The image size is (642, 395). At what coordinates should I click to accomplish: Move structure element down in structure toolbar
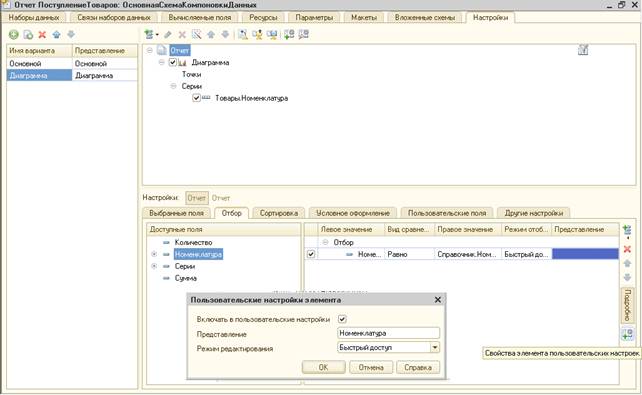click(x=225, y=35)
